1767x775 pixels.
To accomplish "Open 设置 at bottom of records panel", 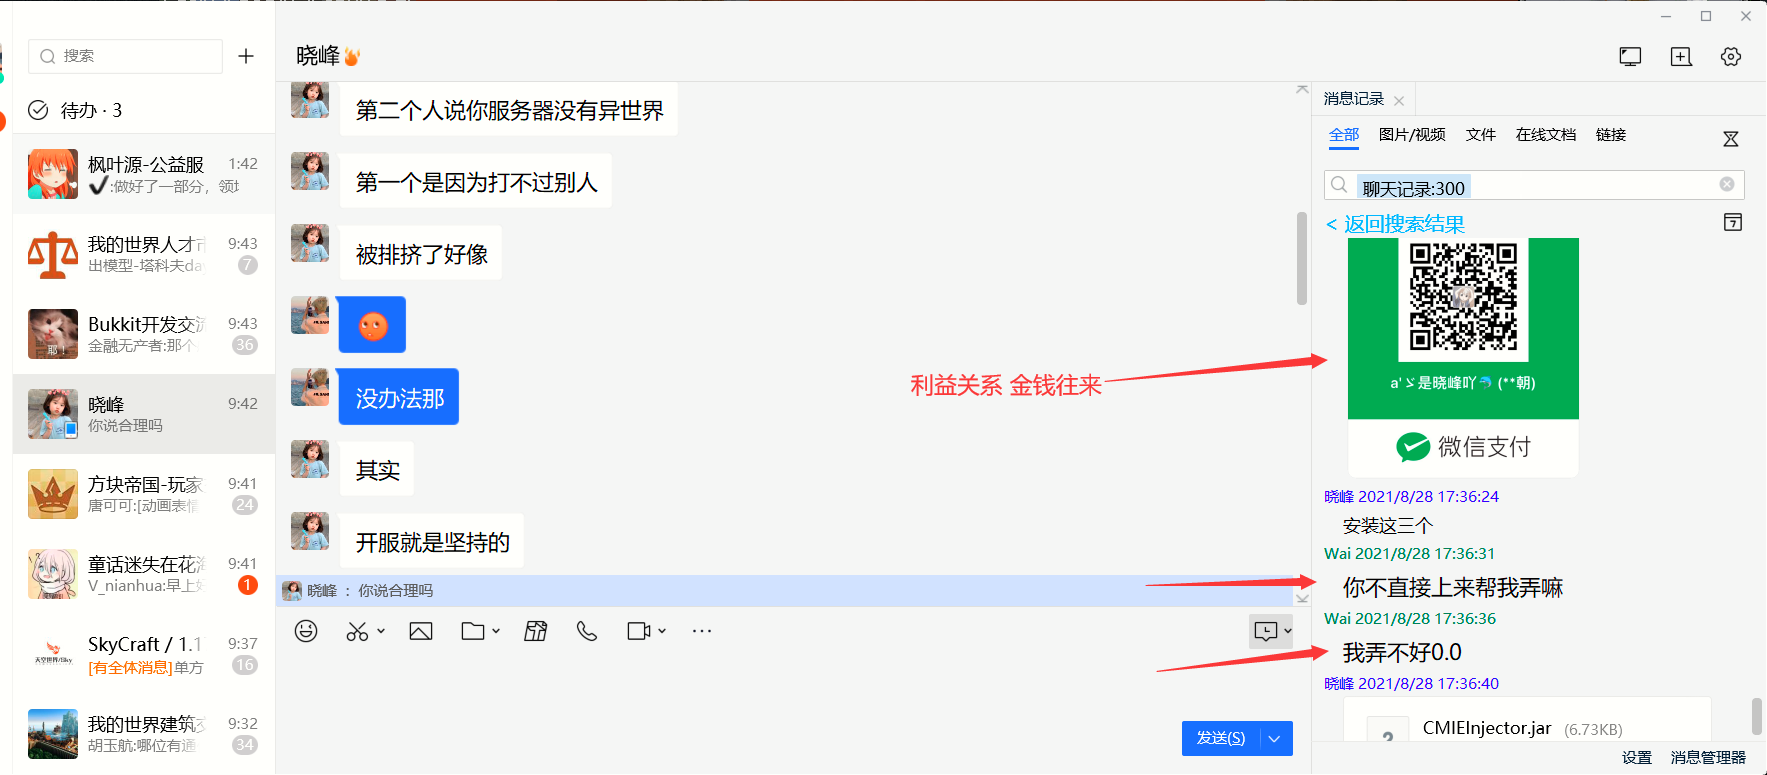I will pos(1637,758).
